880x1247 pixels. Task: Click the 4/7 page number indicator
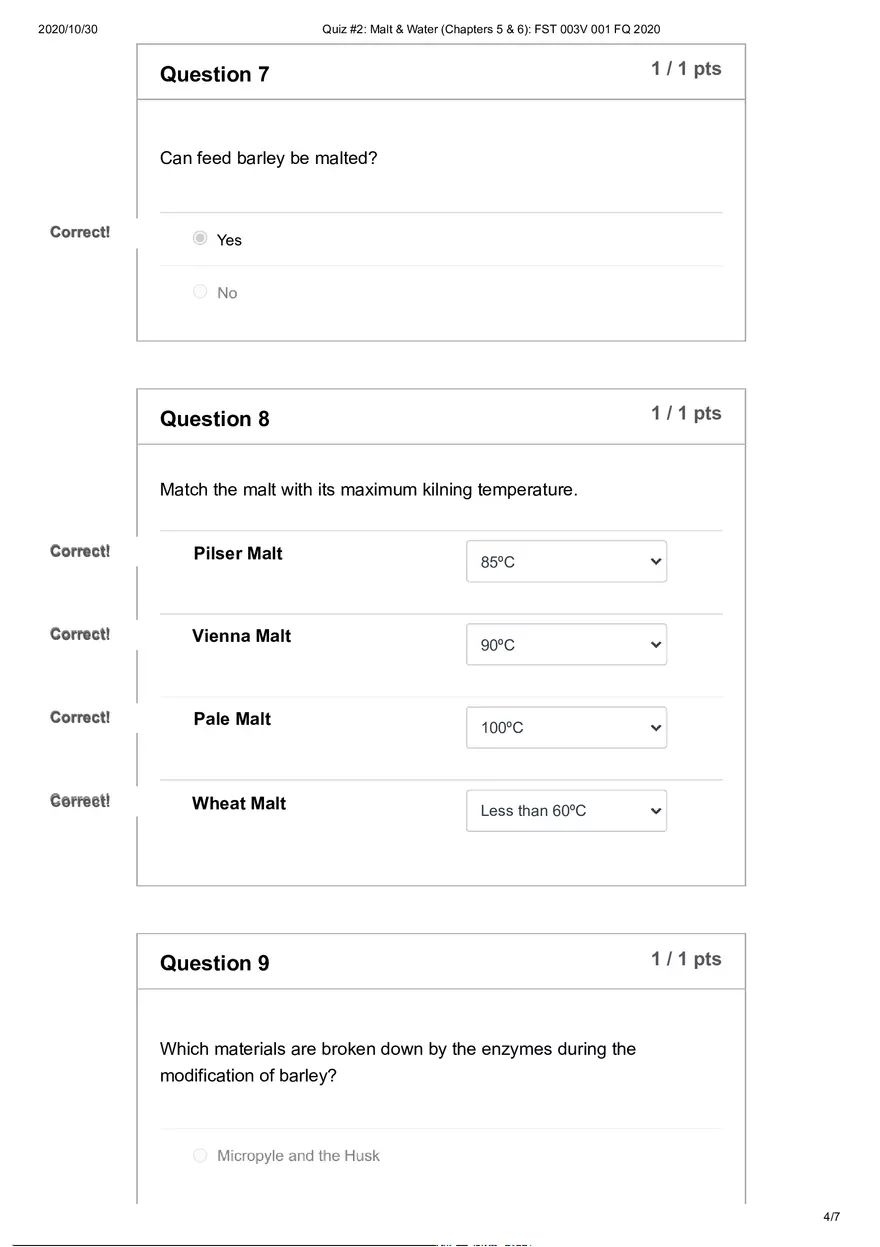click(831, 1216)
